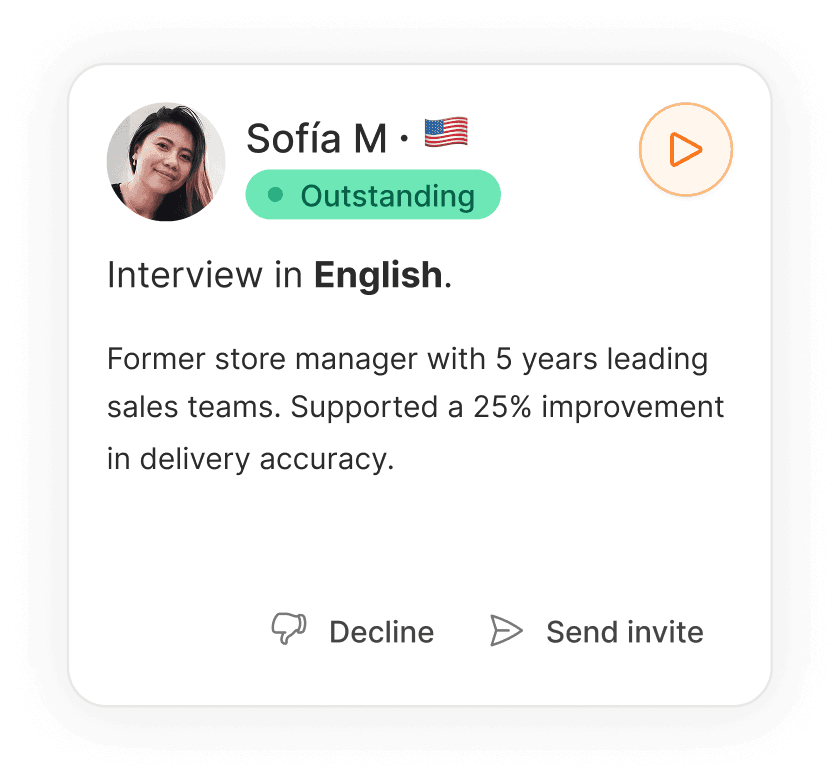Click the line starting with Former store manager
840x779 pixels.
pyautogui.click(x=408, y=360)
